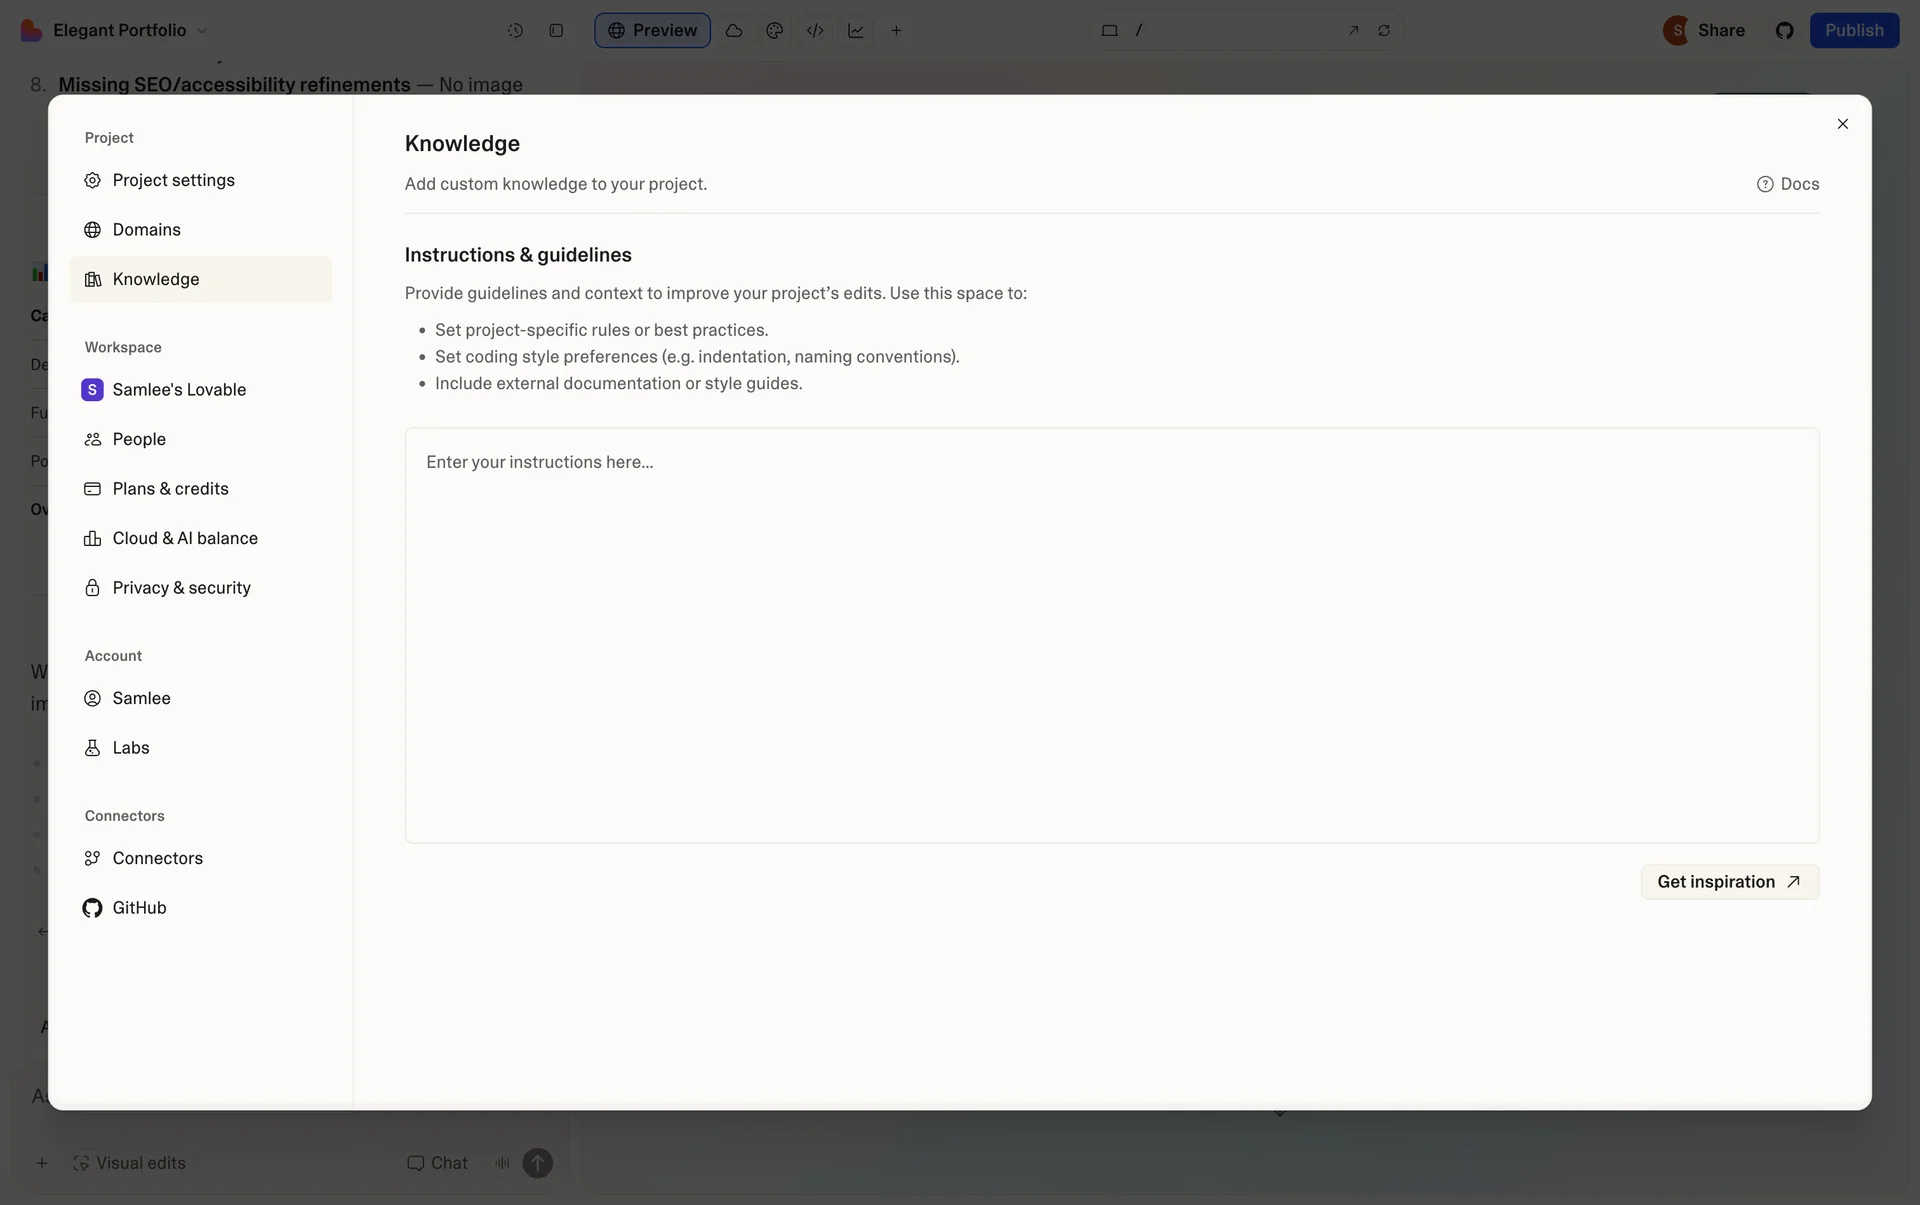Open the Docs help link
This screenshot has height=1205, width=1920.
(1788, 184)
